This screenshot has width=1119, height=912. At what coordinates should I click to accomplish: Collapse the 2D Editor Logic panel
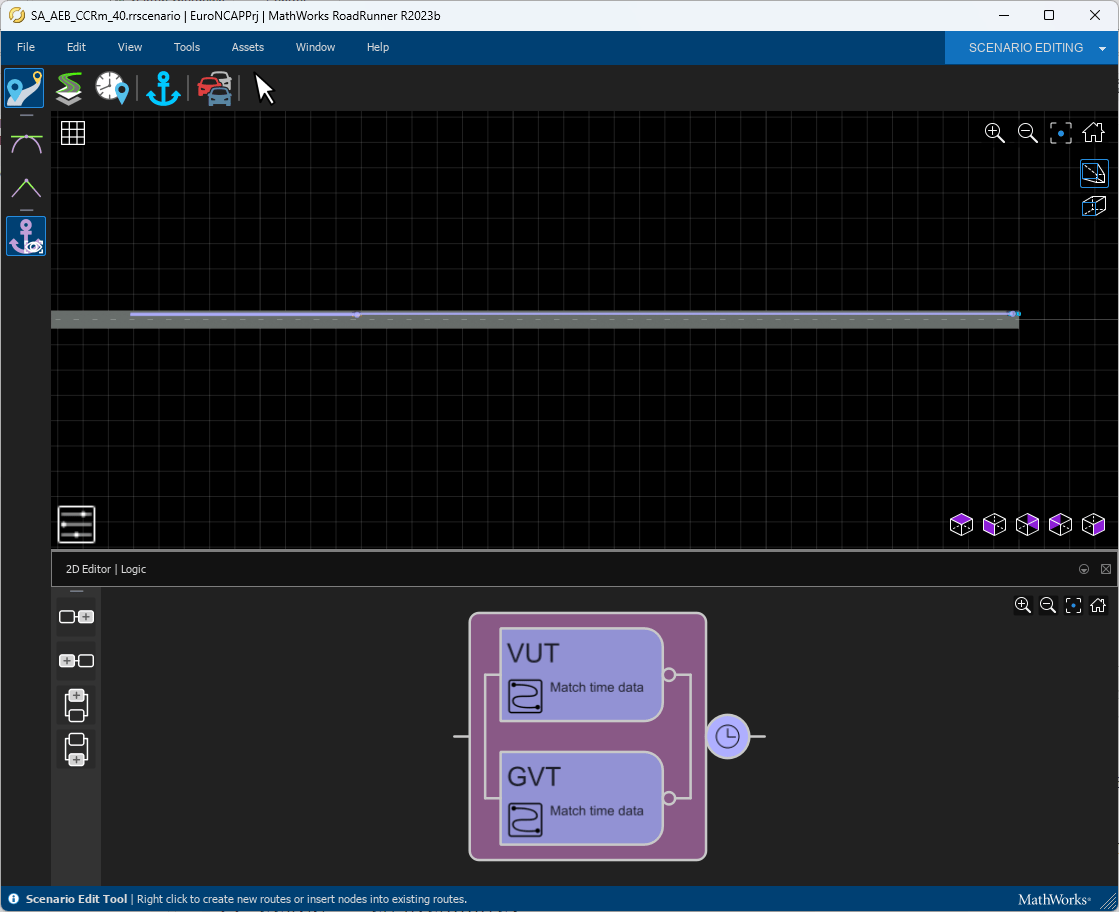tap(1084, 569)
